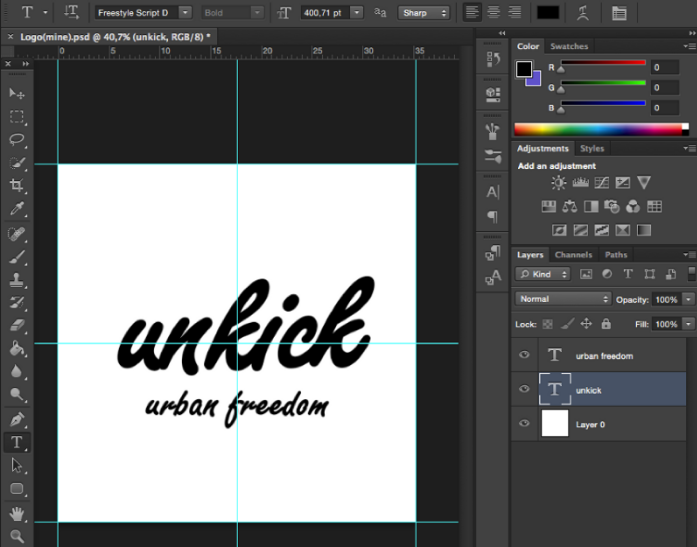Switch to the Channels tab
Image resolution: width=697 pixels, height=547 pixels.
tap(573, 255)
